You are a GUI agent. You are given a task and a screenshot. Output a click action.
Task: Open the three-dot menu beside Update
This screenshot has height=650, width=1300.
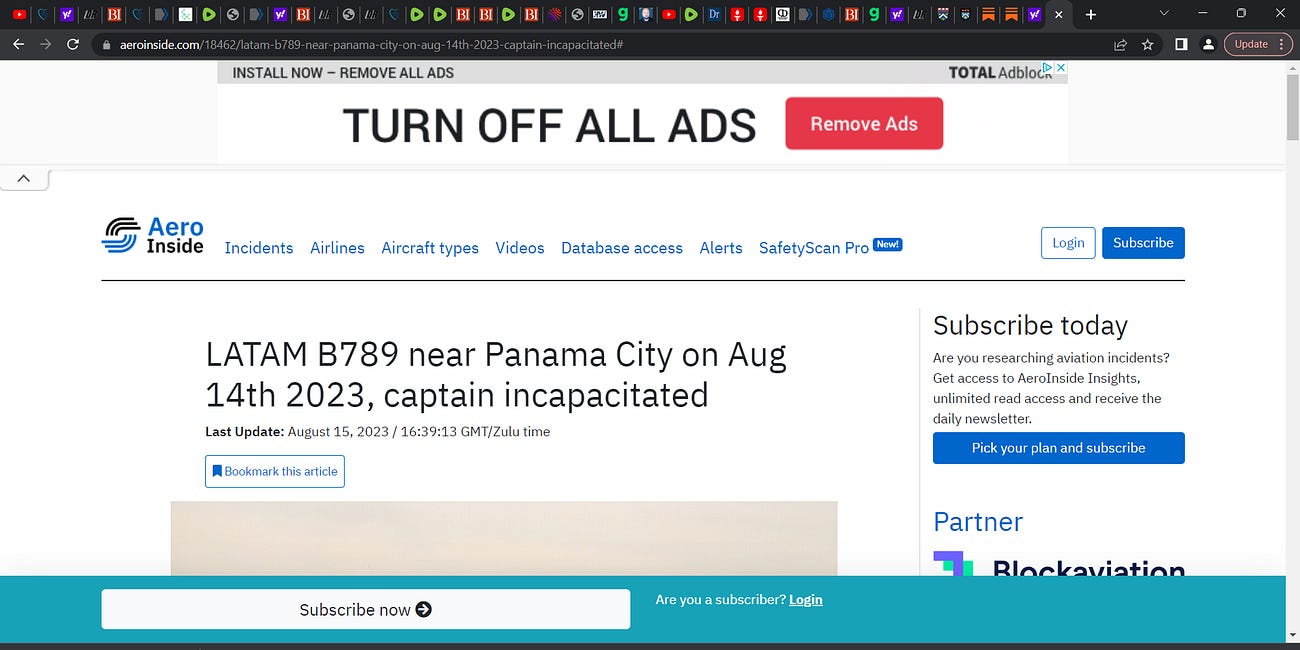1283,44
